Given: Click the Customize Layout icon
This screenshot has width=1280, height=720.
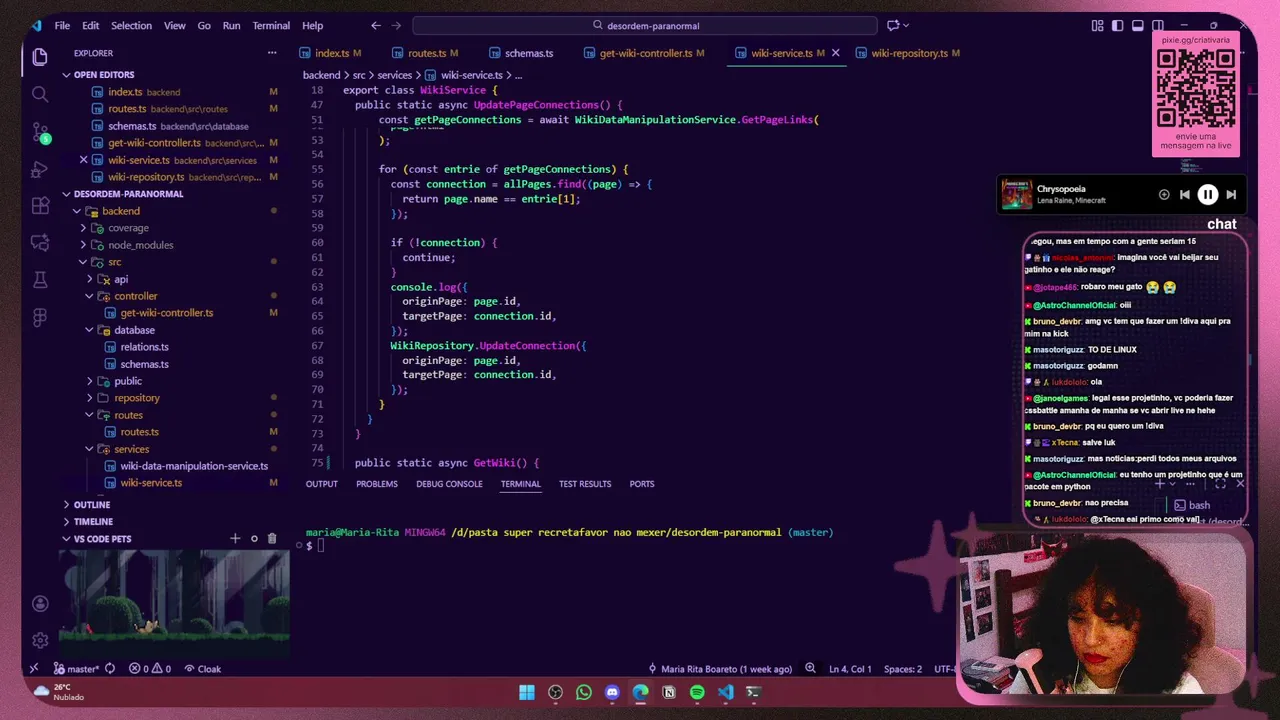Looking at the screenshot, I should point(1098,26).
